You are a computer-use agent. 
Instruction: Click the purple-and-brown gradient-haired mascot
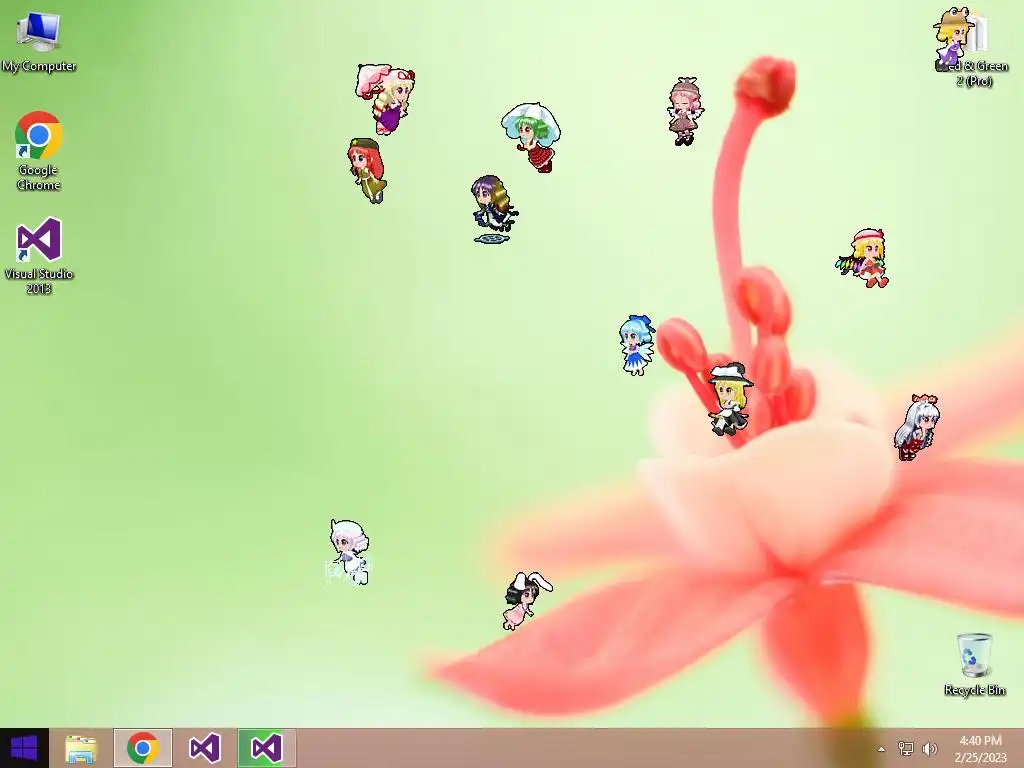(494, 208)
